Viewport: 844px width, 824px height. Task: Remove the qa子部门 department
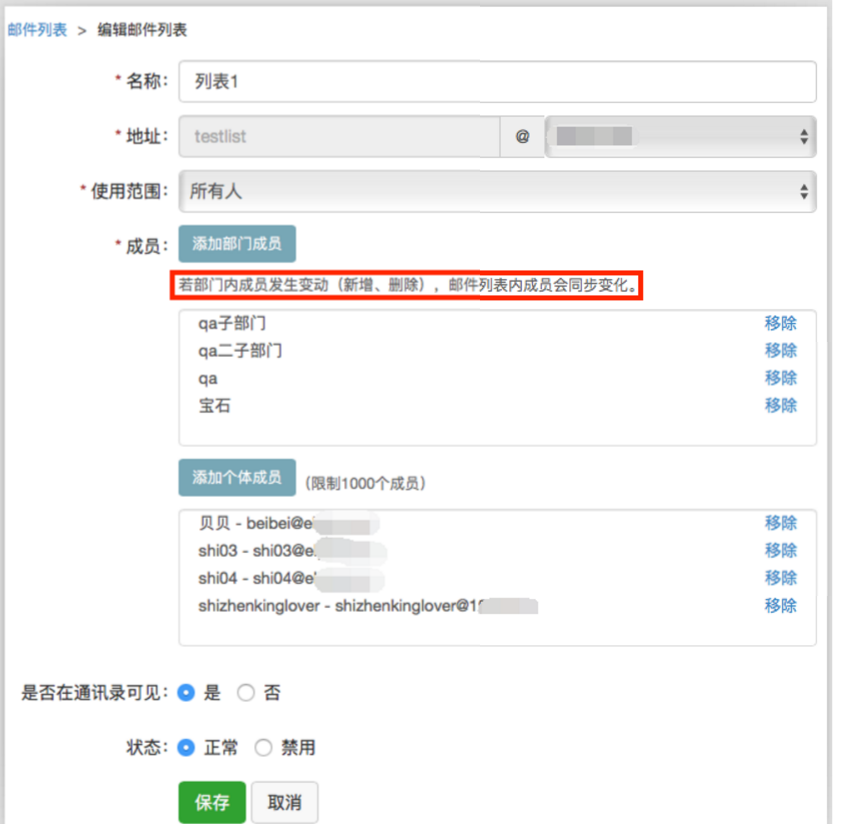pyautogui.click(x=780, y=323)
